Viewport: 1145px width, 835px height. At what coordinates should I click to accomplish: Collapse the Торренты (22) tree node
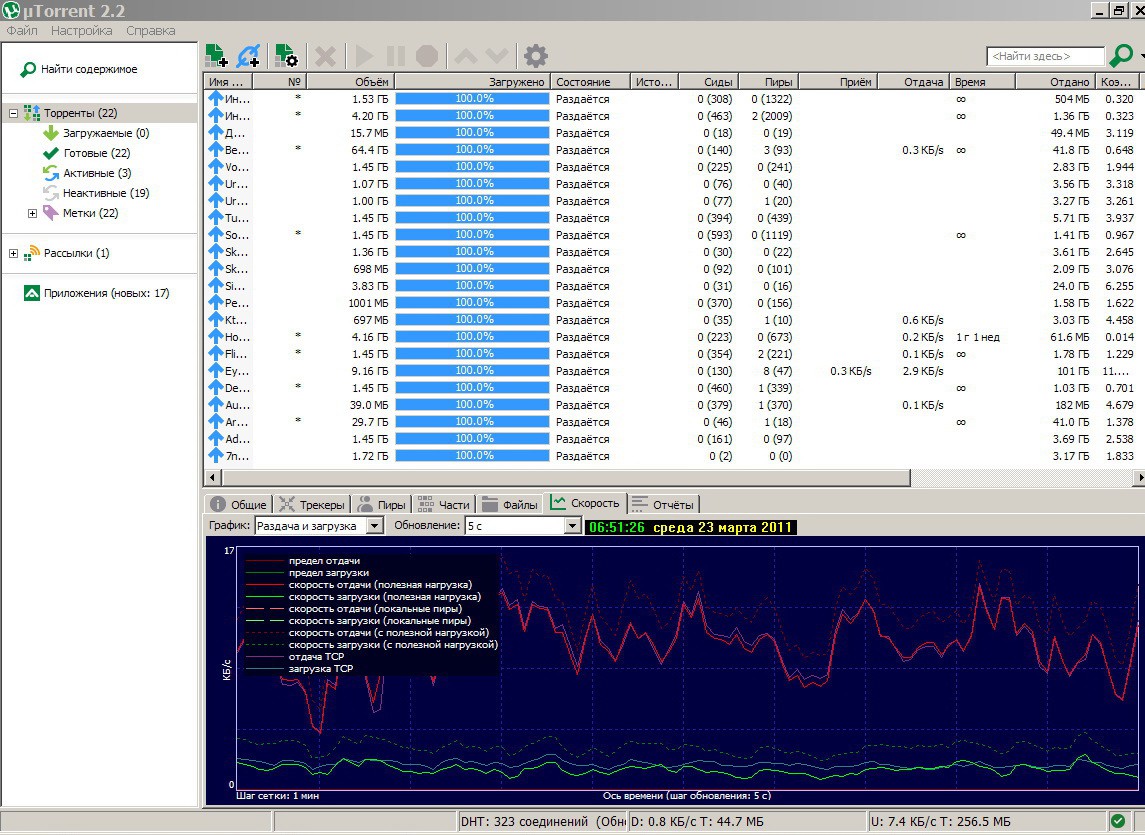(x=13, y=113)
